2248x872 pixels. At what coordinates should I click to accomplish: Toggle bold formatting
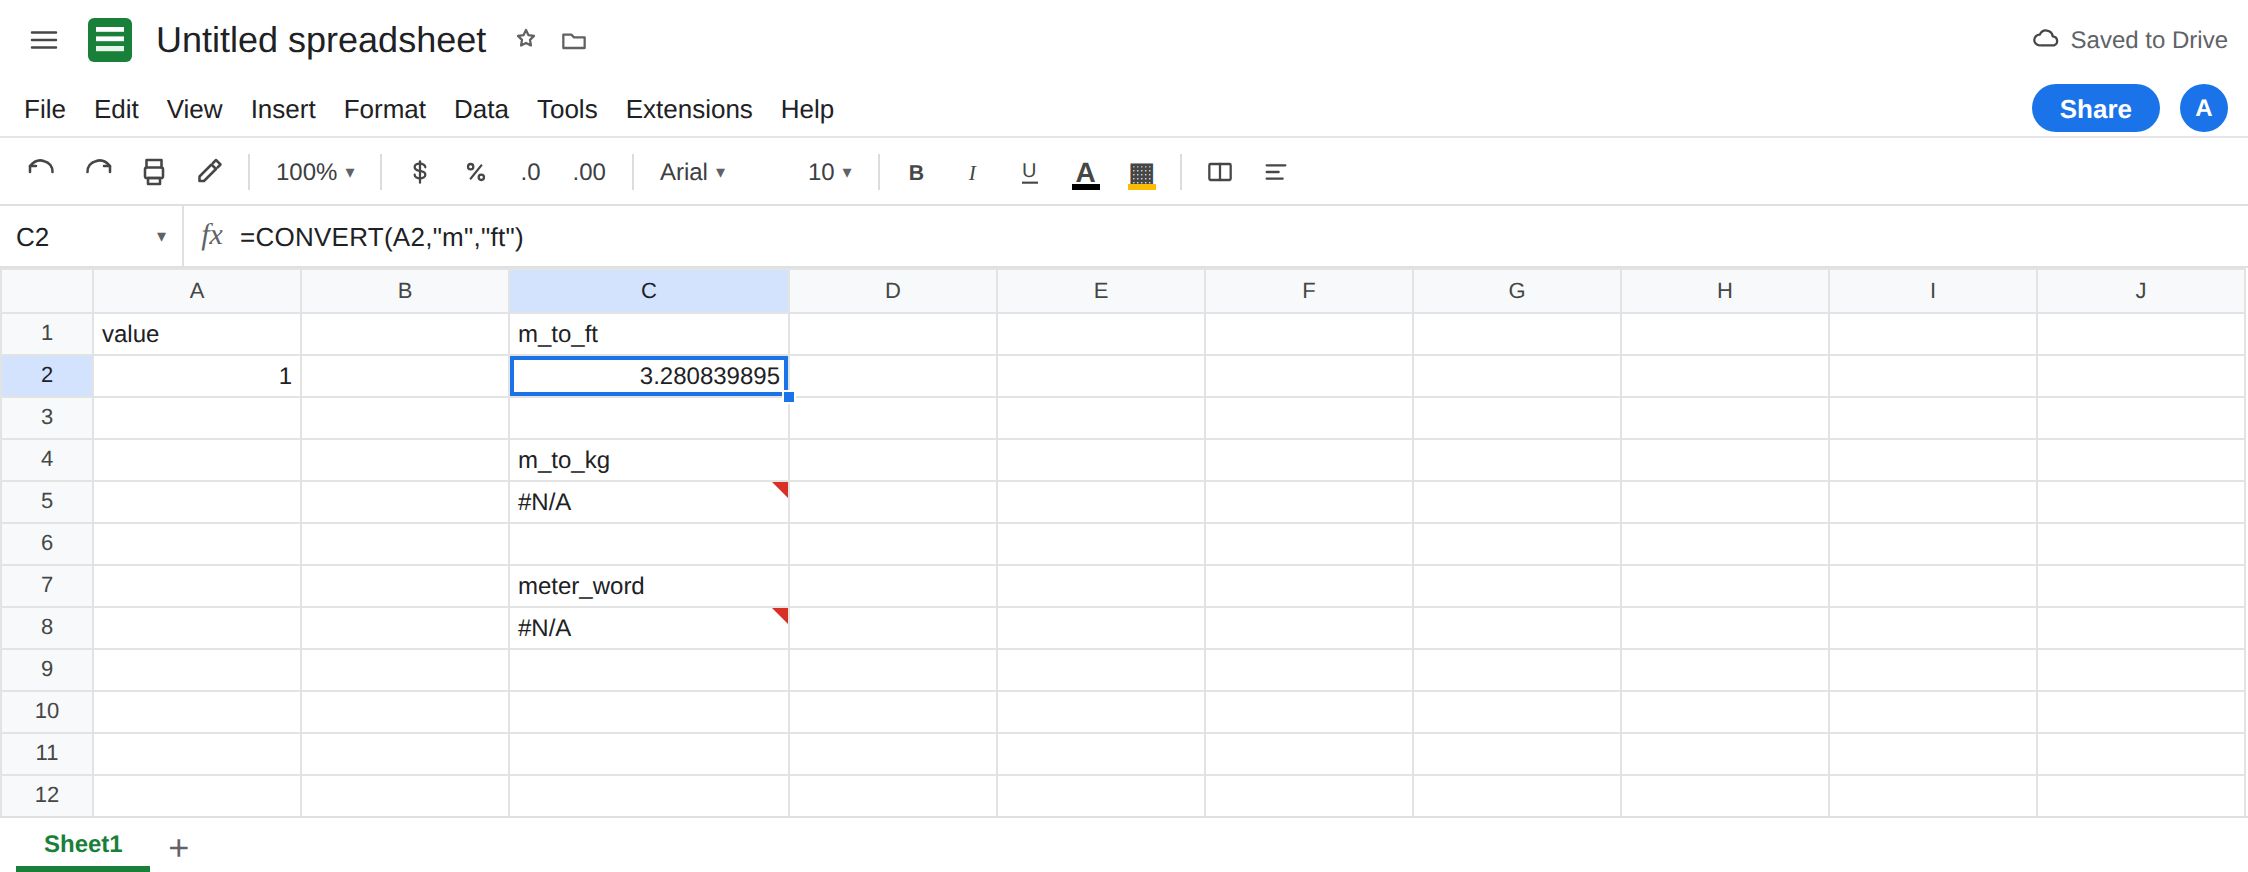[x=916, y=172]
